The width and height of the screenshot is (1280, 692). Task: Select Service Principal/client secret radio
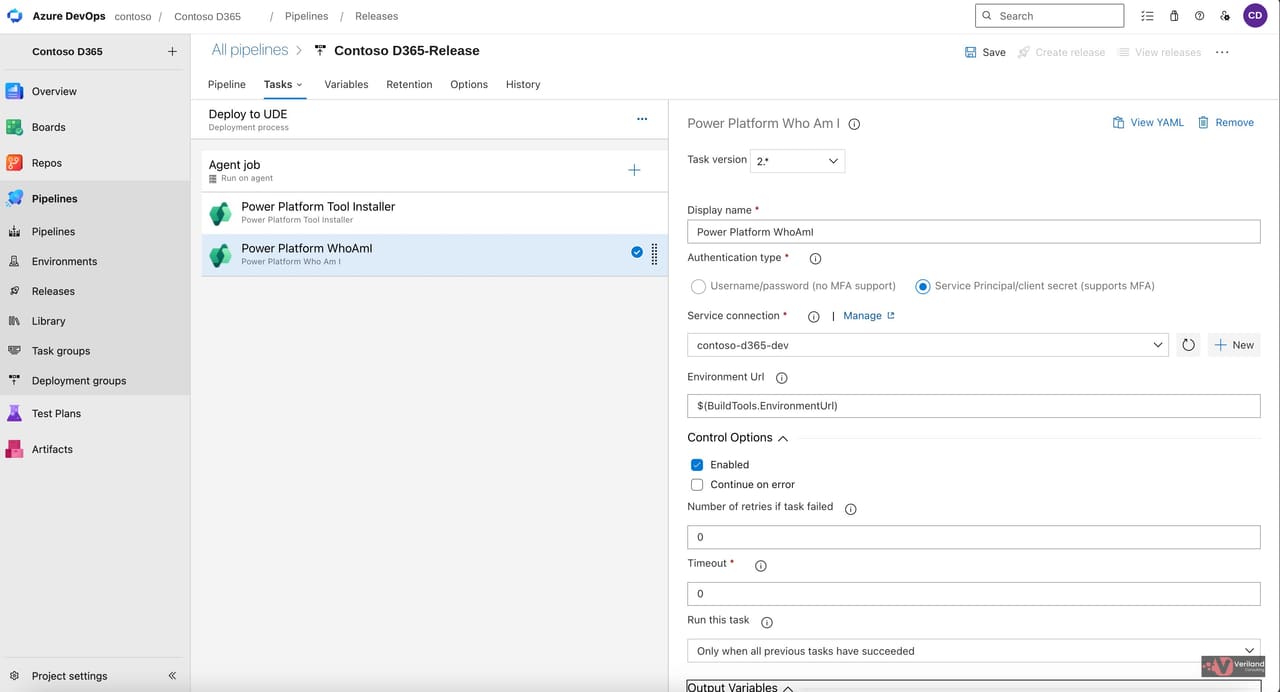[922, 286]
